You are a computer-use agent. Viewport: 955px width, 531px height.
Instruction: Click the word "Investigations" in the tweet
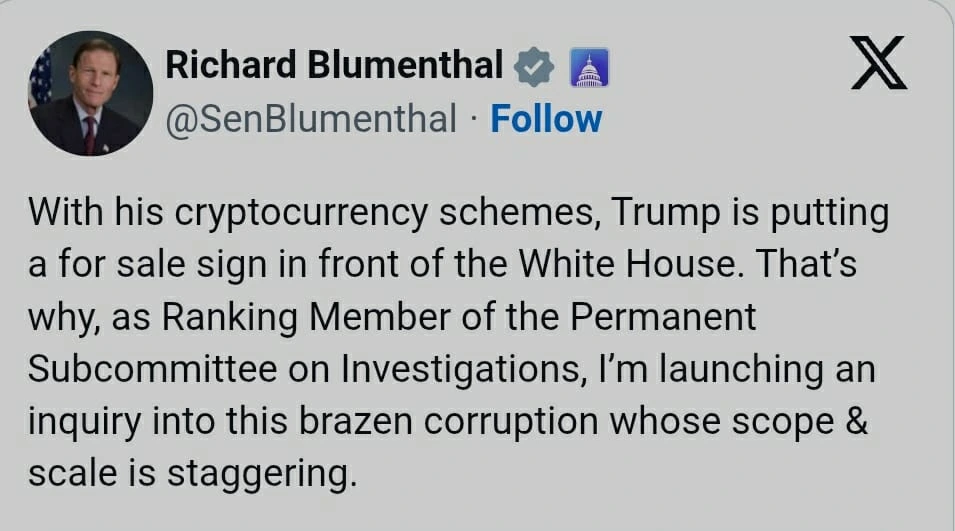454,369
